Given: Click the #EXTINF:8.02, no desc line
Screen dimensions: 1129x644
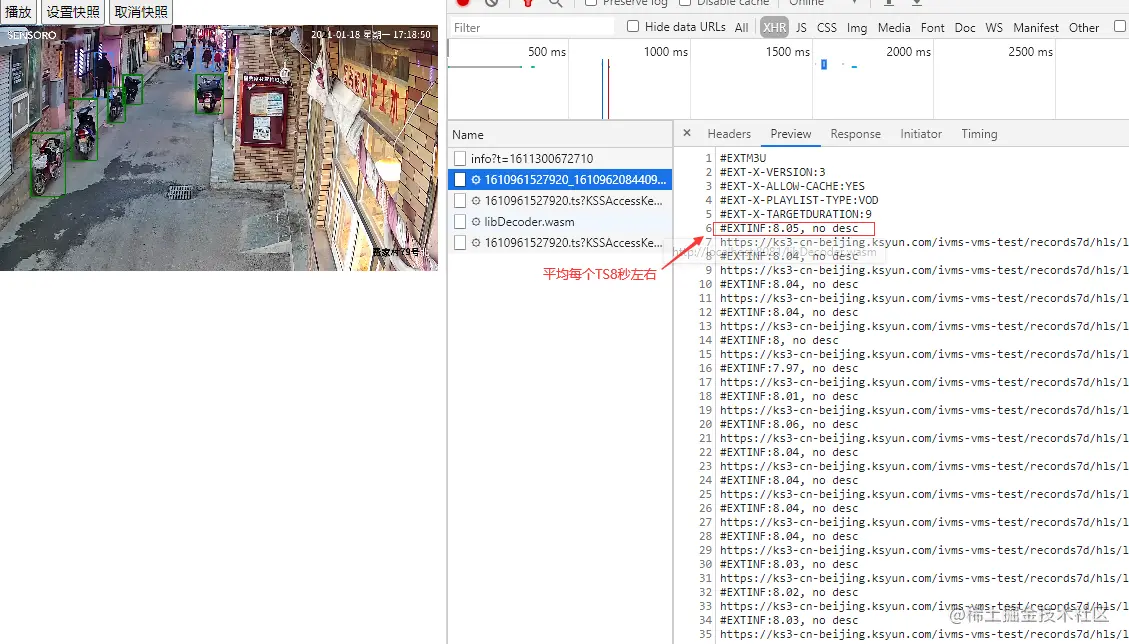Looking at the screenshot, I should [788, 592].
